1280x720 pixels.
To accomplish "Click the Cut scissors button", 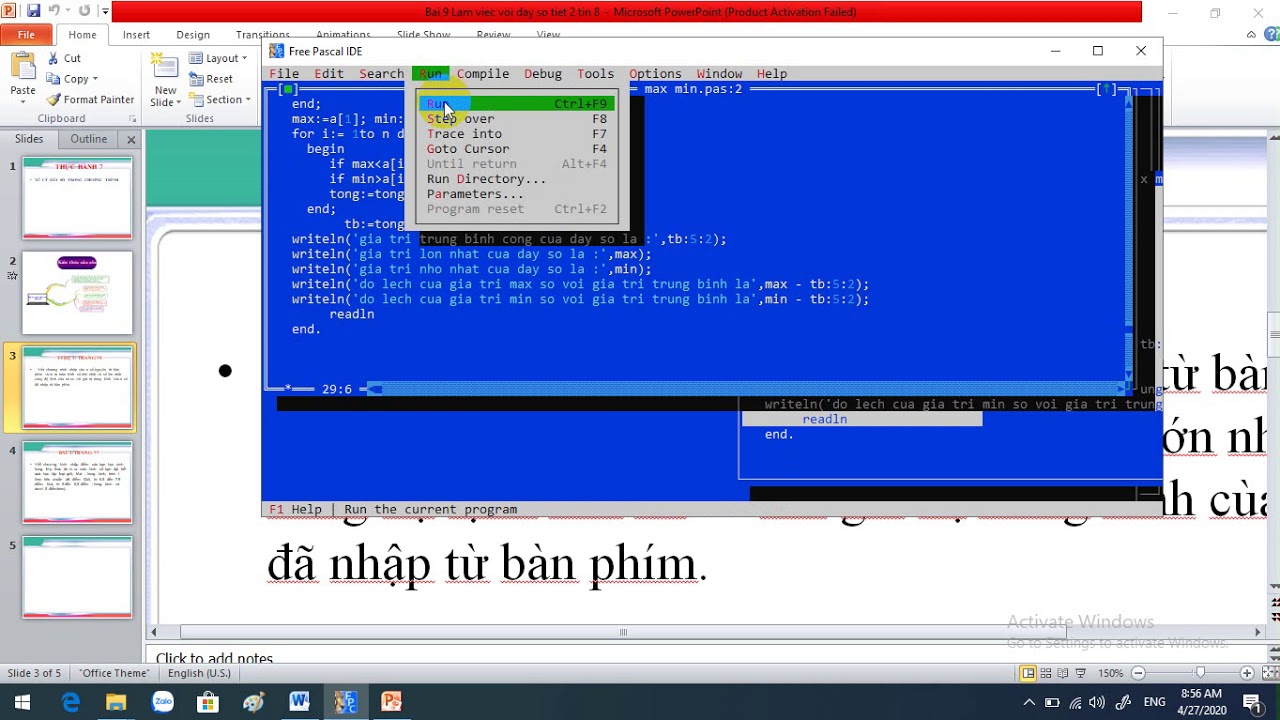I will click(64, 59).
